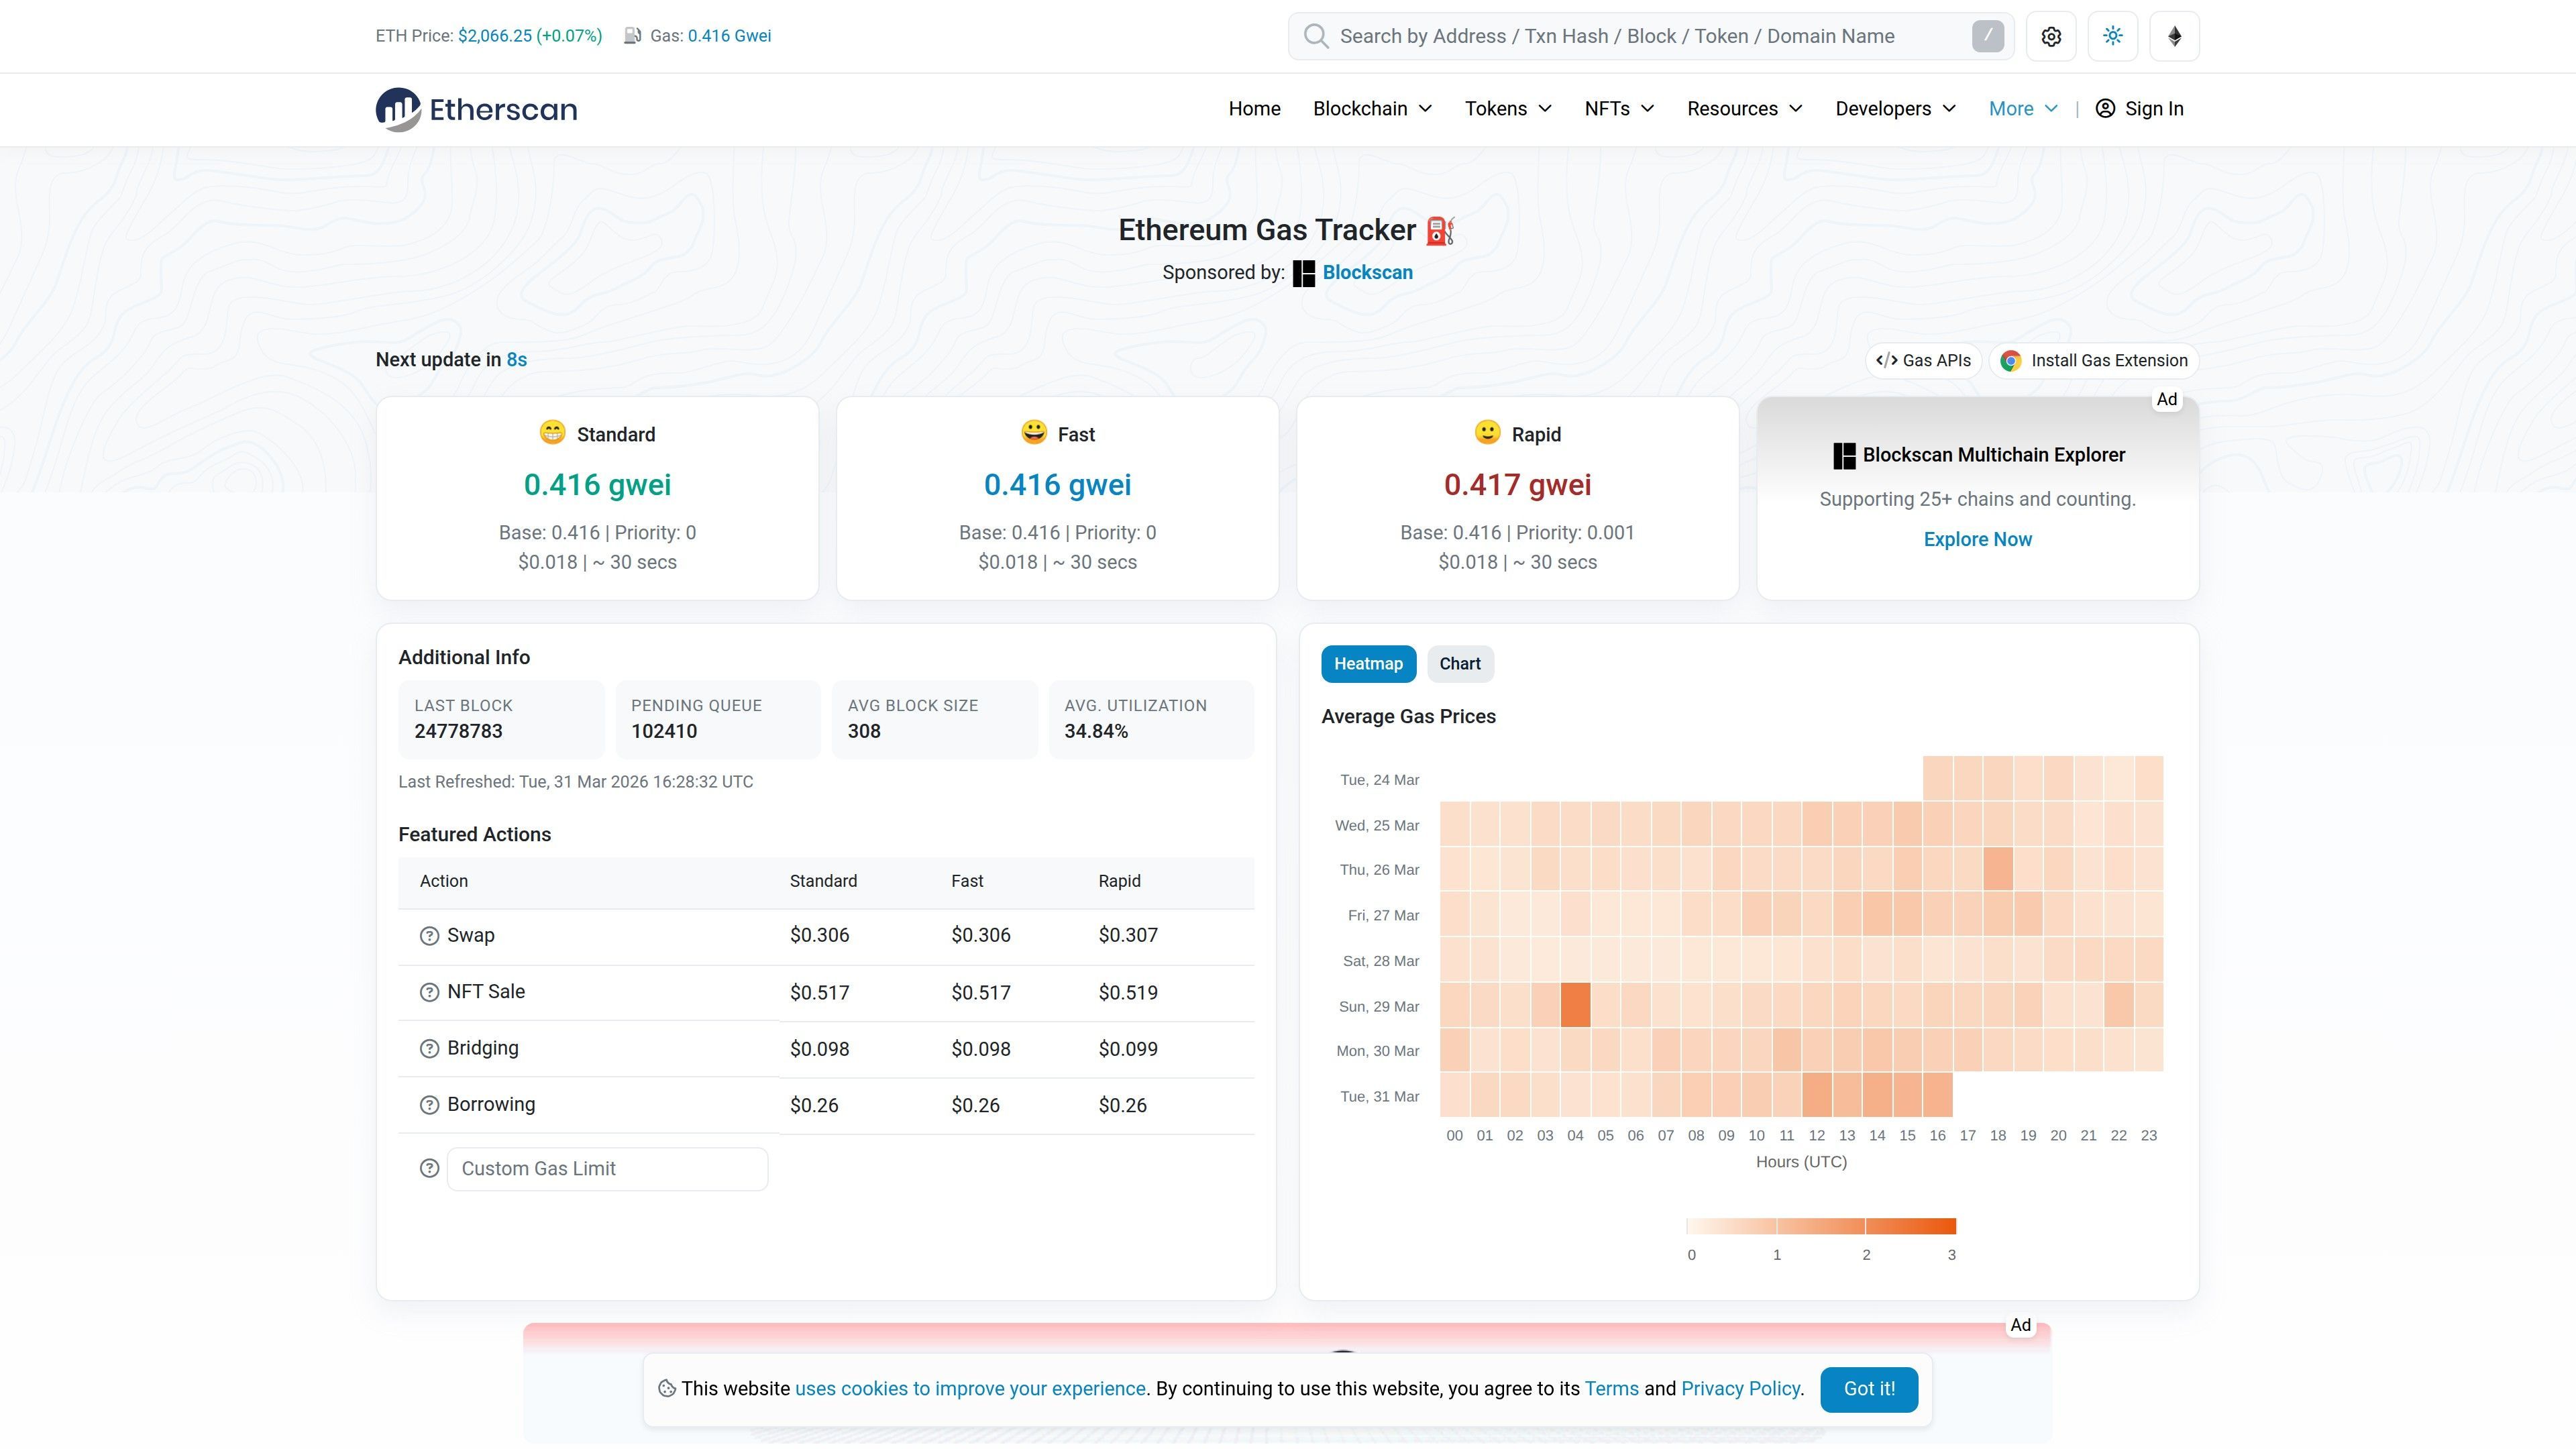Switch the gas chart to Chart view
Image resolution: width=2576 pixels, height=1449 pixels.
click(1460, 663)
